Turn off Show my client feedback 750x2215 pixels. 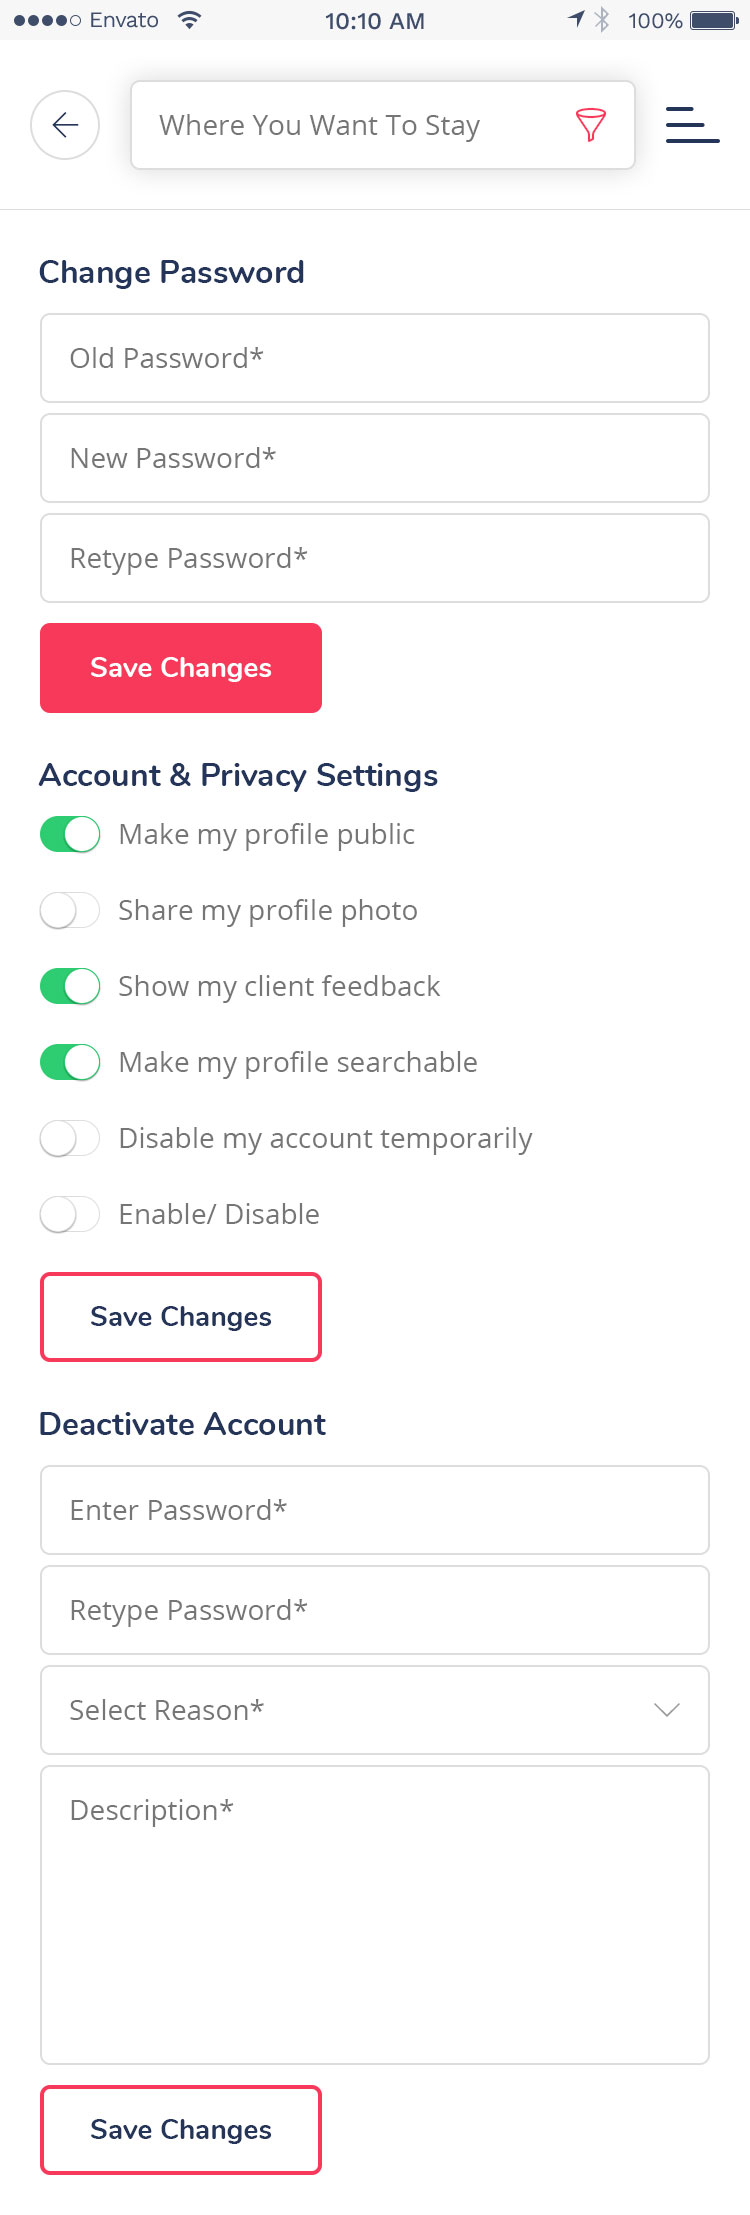70,986
